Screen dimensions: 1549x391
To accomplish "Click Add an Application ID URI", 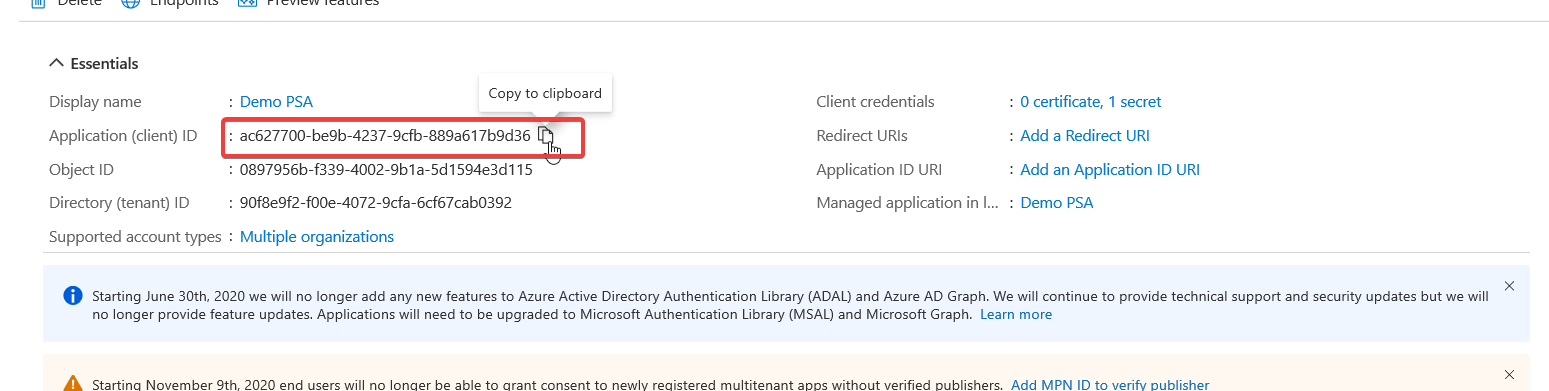I will tap(1110, 170).
